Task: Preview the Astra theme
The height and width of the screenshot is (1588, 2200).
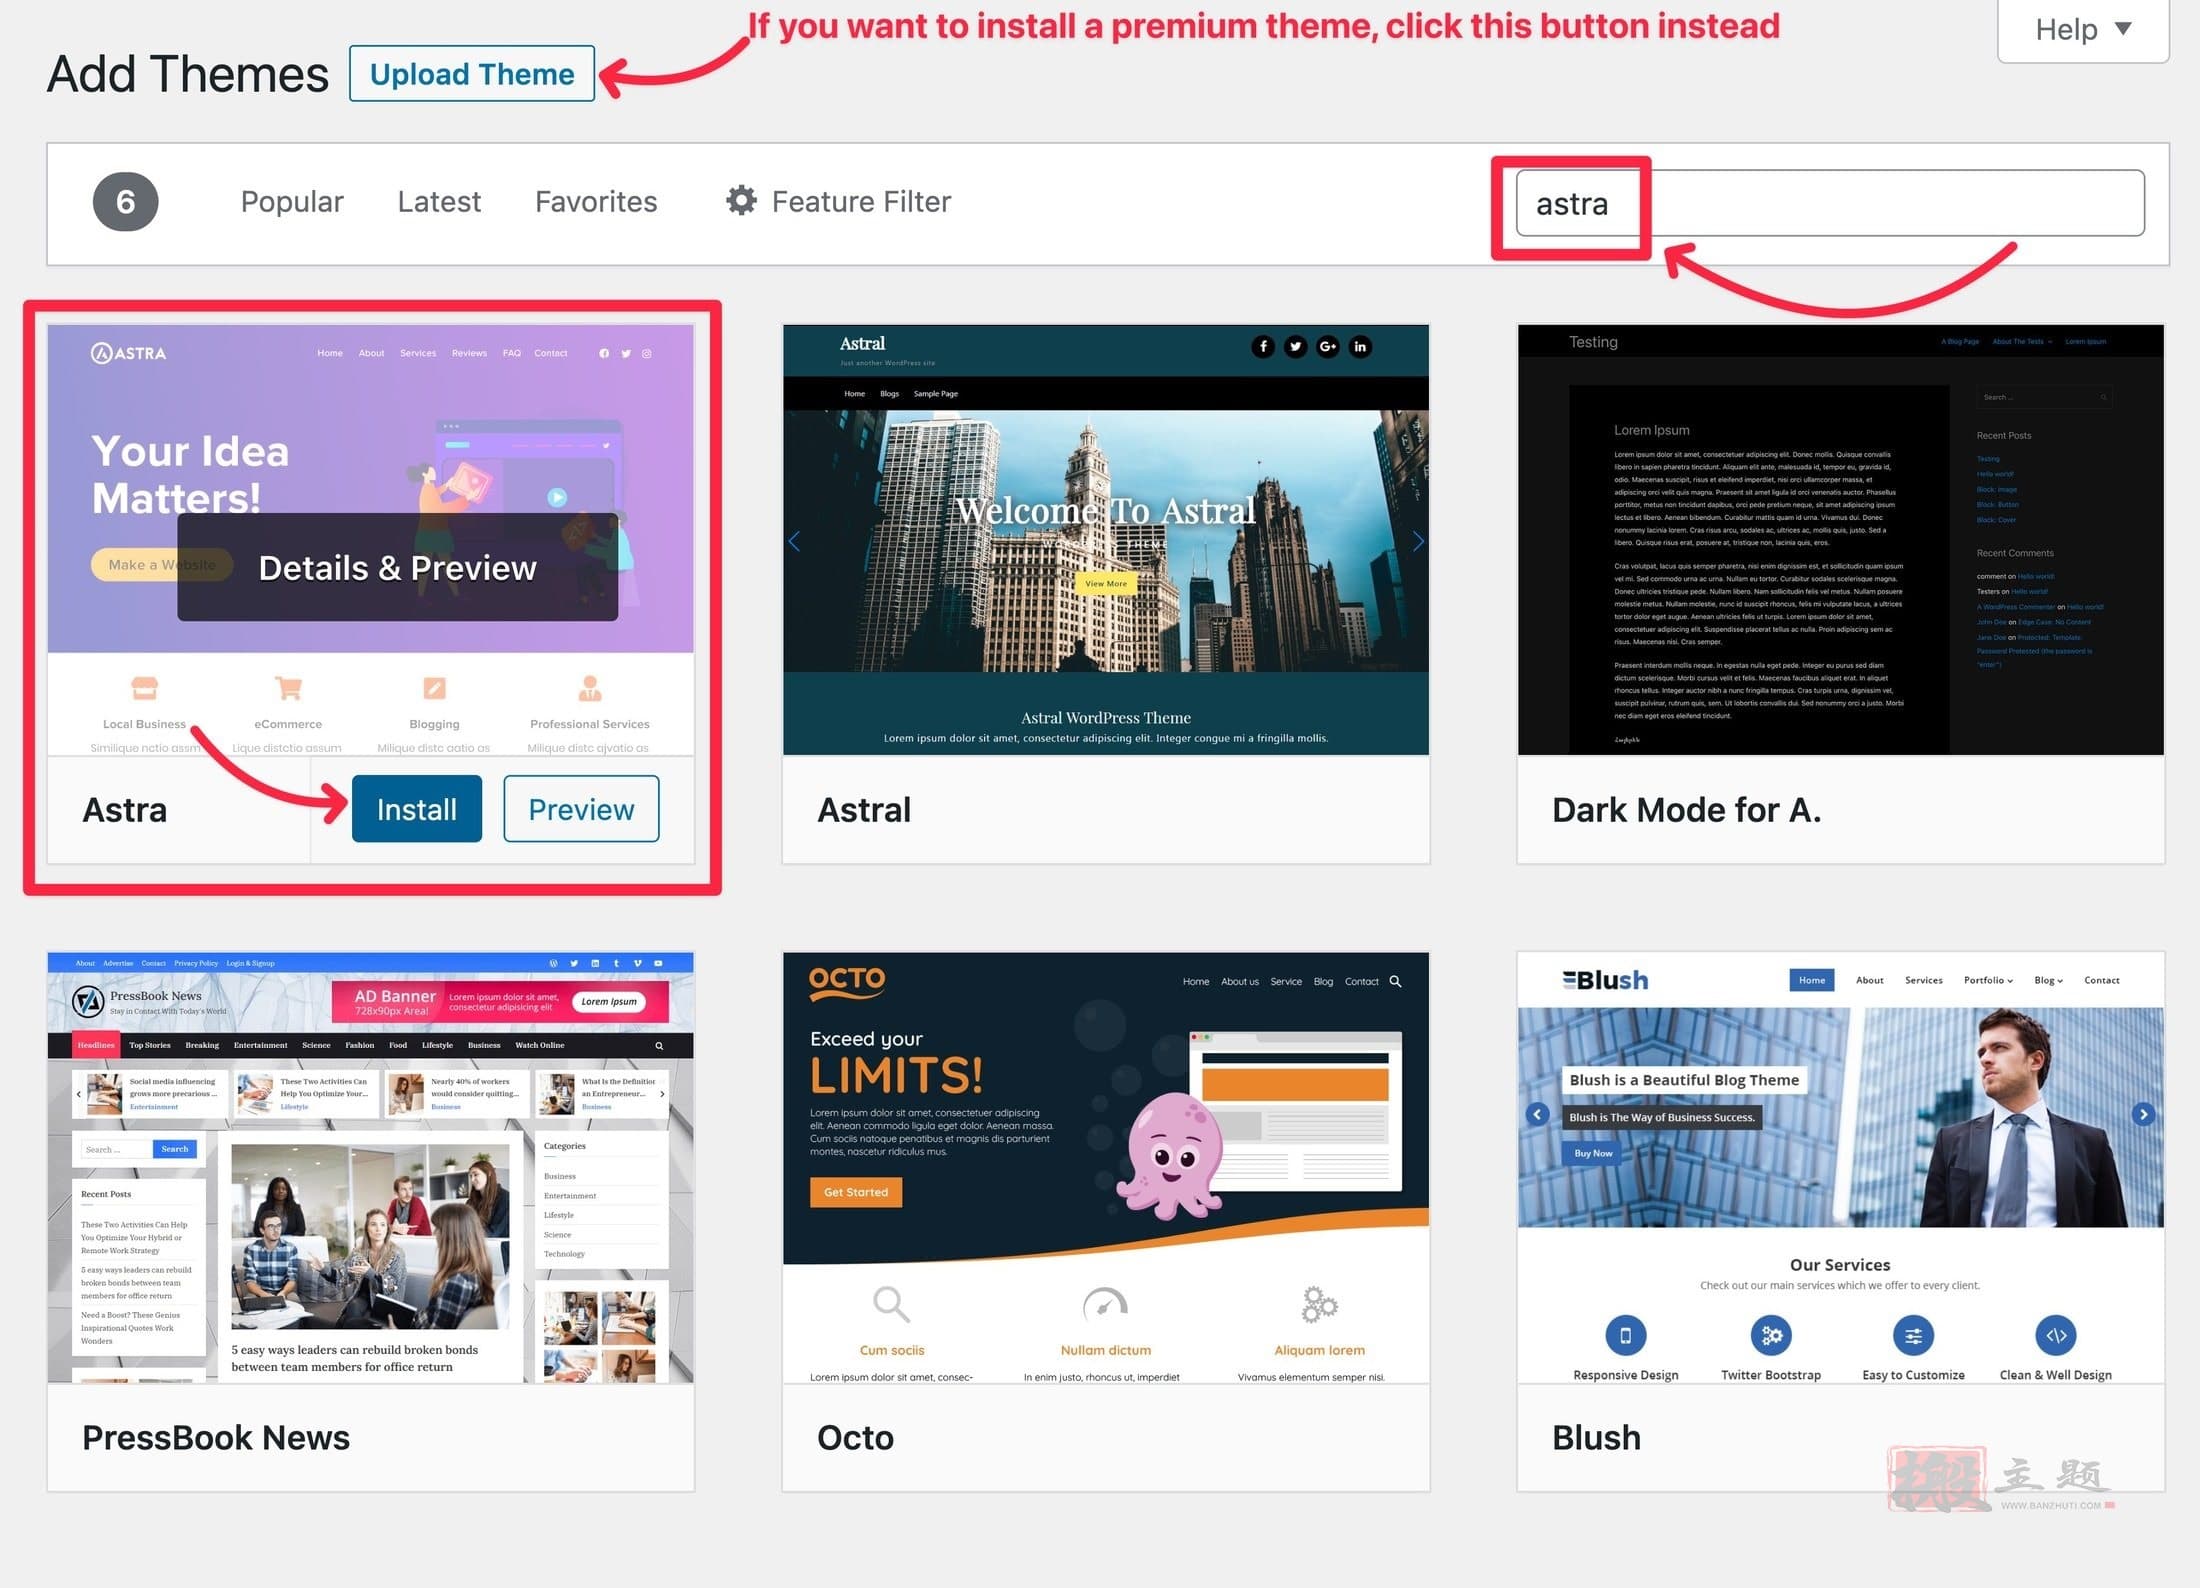Action: click(x=581, y=809)
